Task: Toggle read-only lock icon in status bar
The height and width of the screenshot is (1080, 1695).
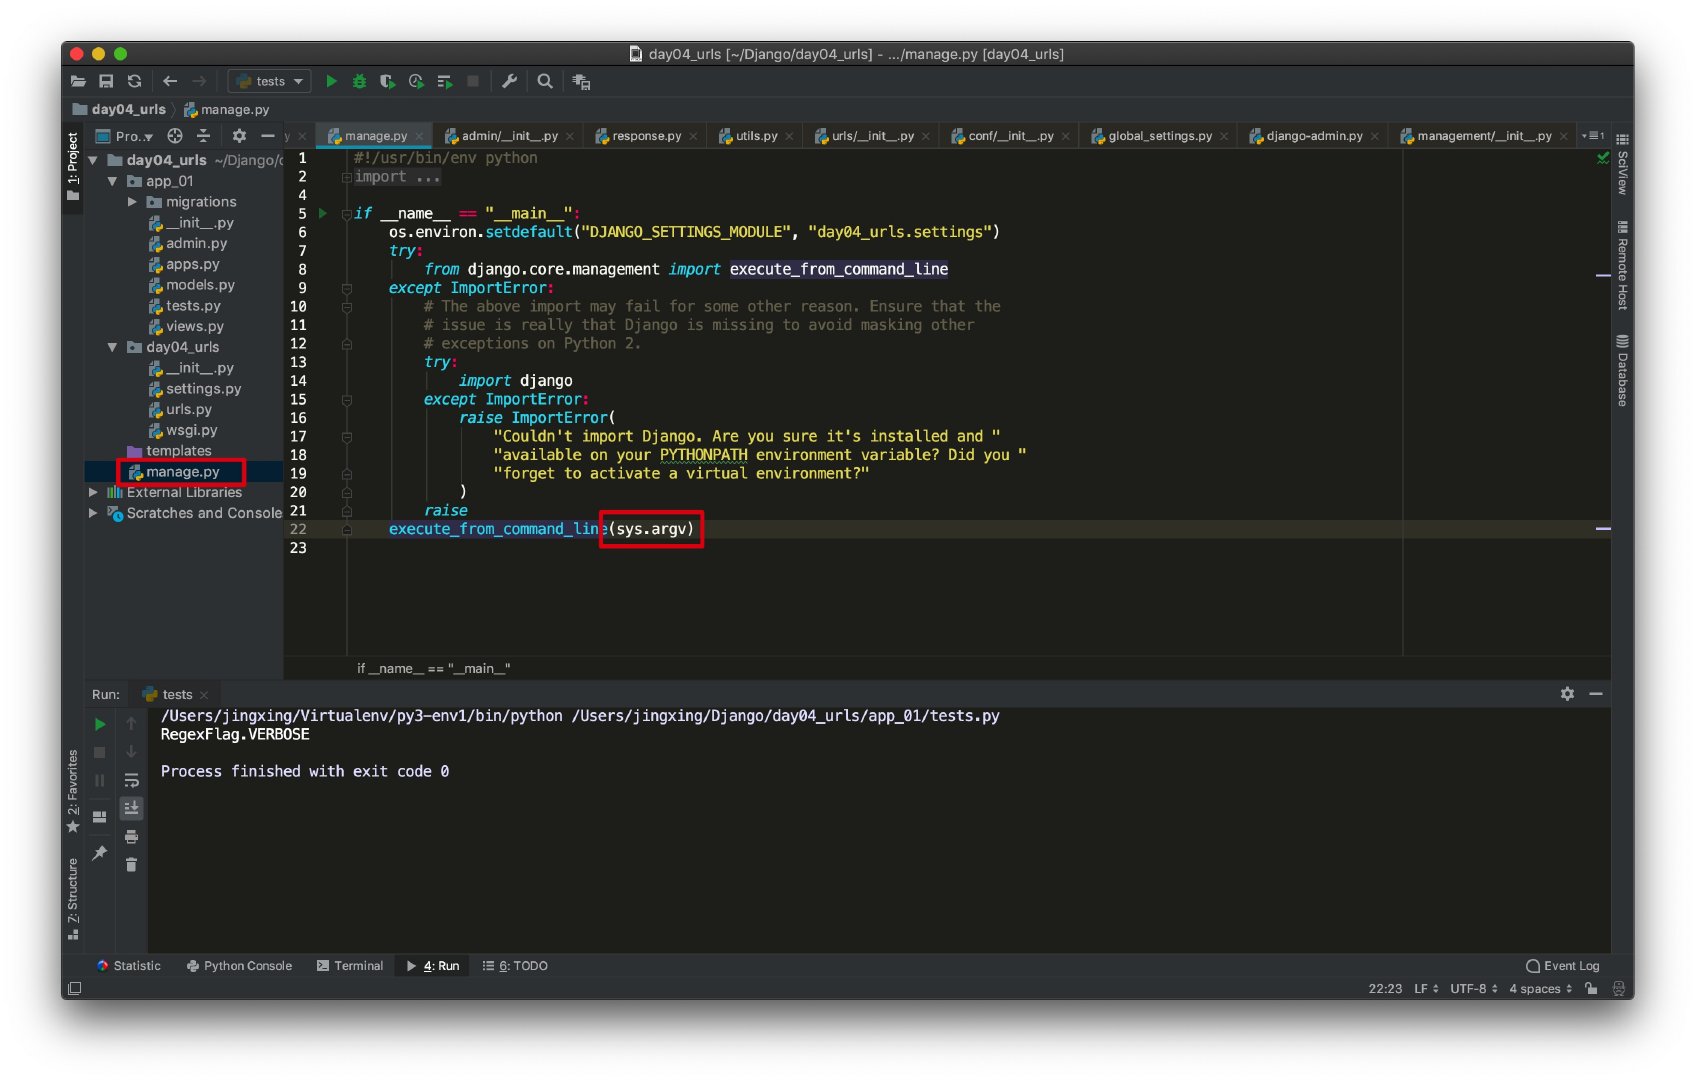Action: click(x=1591, y=989)
